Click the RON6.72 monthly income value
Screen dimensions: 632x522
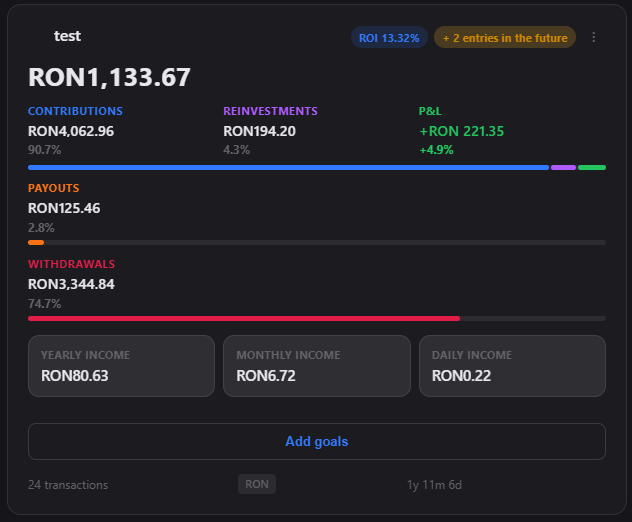click(266, 376)
